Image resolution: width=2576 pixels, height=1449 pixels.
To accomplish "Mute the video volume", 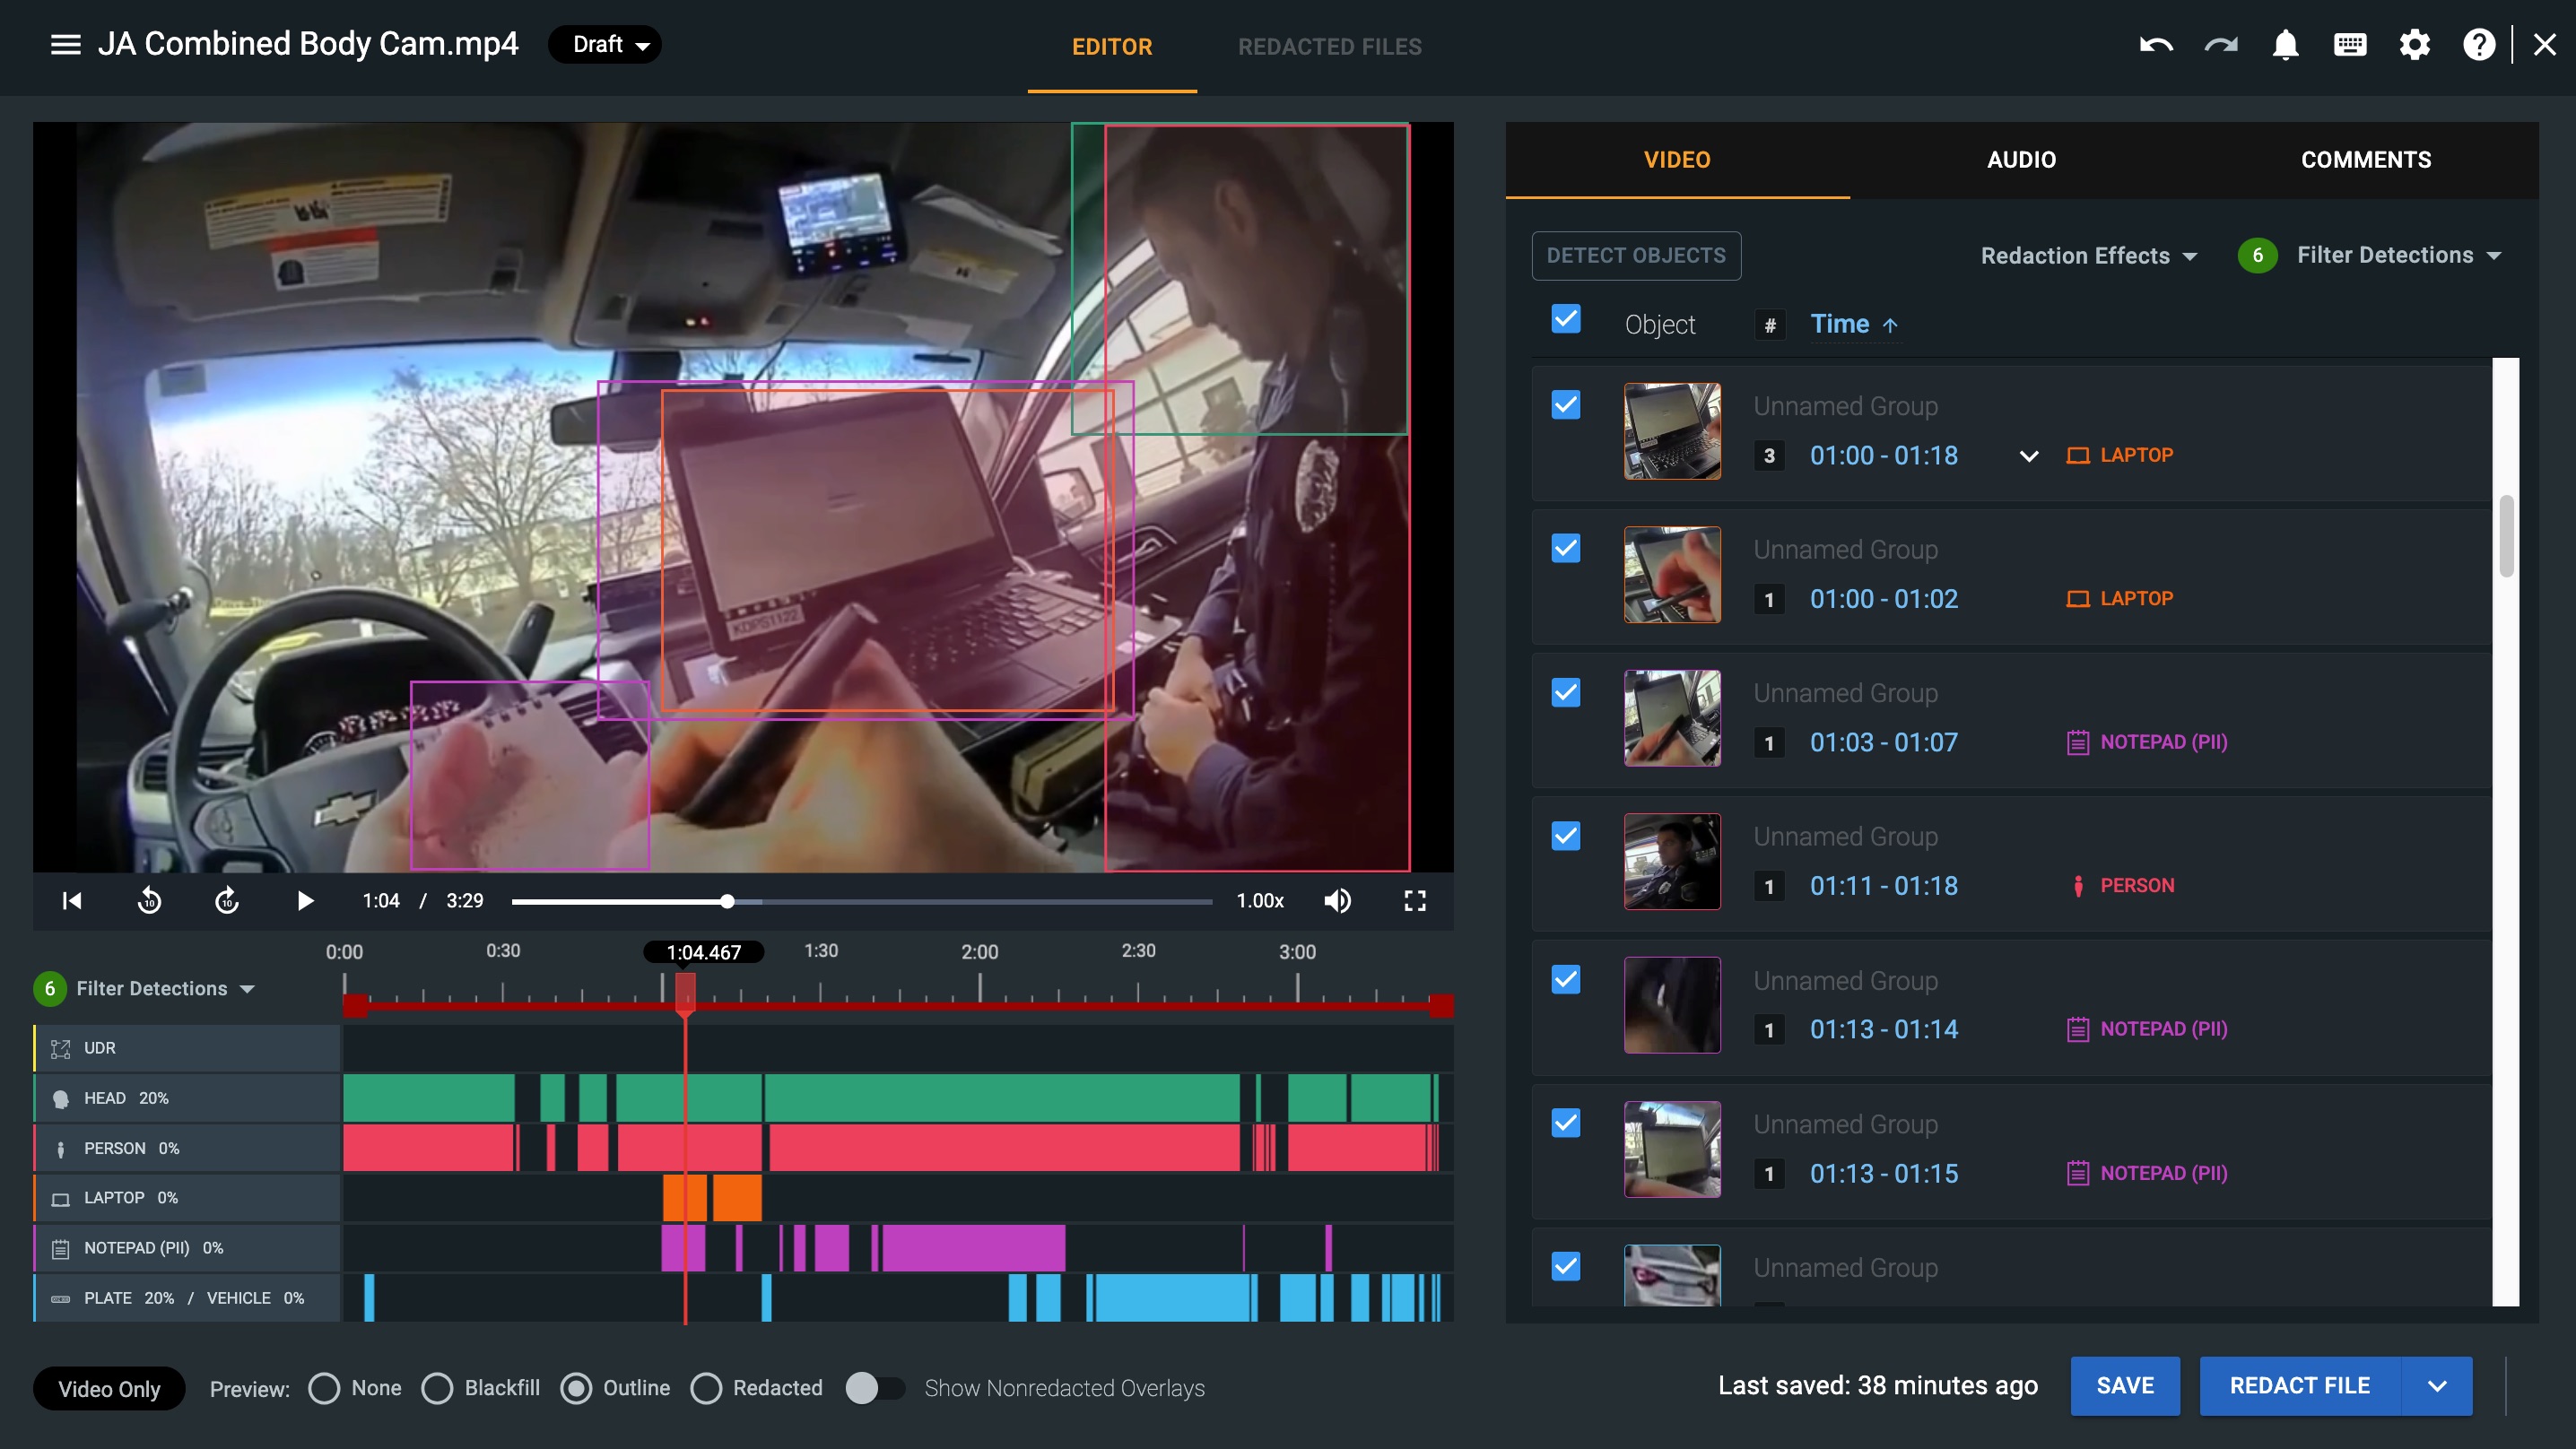I will coord(1337,901).
